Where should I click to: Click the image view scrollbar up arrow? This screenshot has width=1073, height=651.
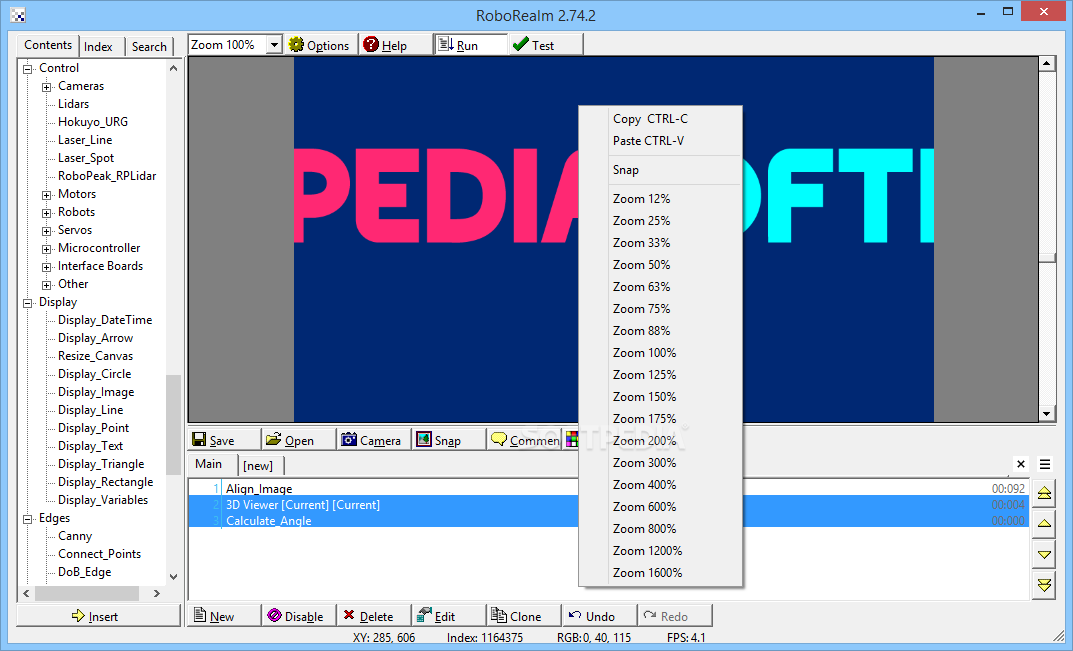pos(1046,64)
